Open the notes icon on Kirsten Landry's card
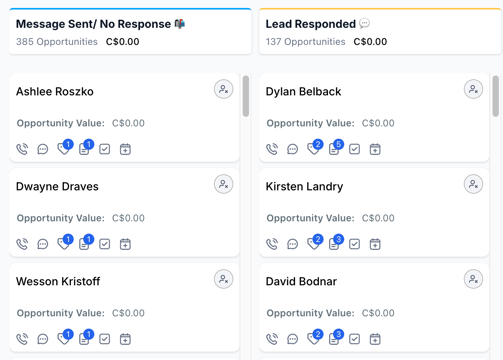503x360 pixels. pos(334,244)
